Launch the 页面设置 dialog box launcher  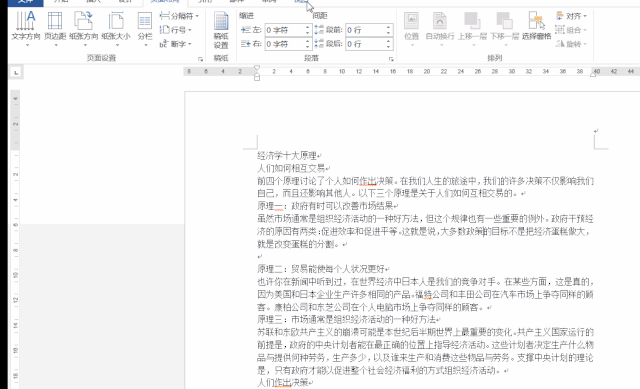tap(200, 59)
